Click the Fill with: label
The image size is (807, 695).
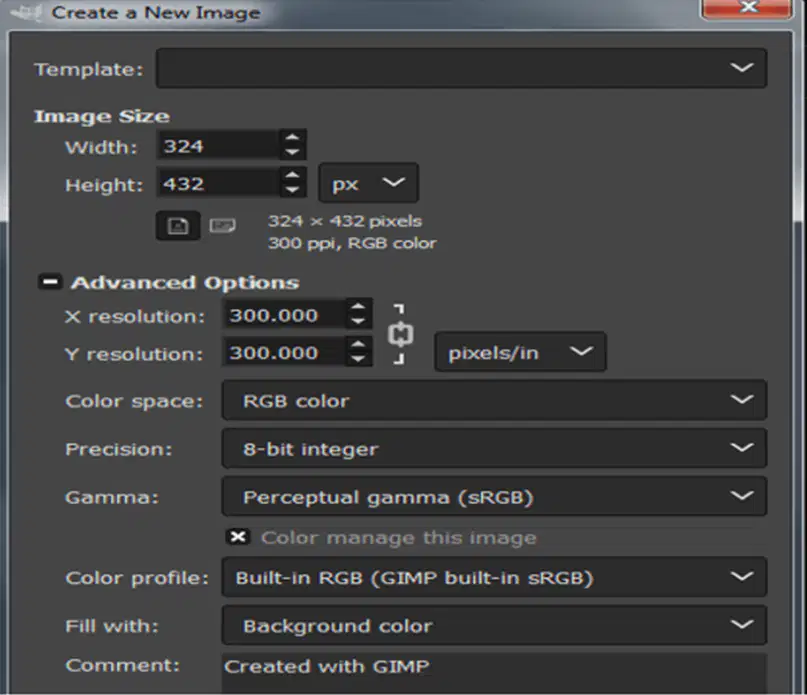[x=112, y=626]
